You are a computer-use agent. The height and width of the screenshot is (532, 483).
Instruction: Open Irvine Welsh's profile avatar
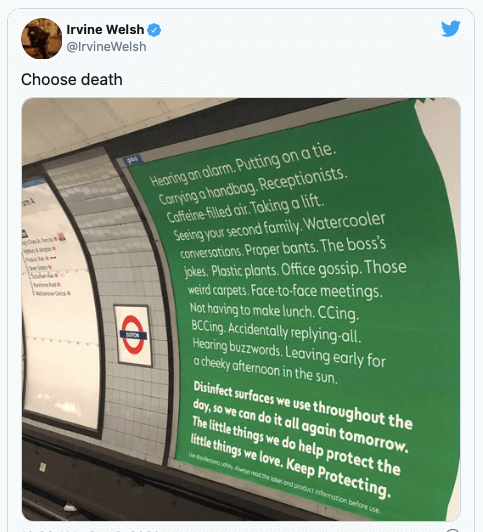tap(41, 38)
